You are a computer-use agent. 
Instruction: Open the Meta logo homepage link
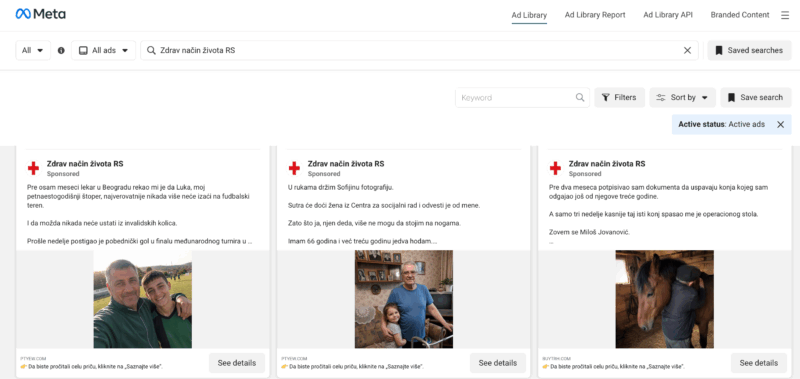[x=40, y=14]
